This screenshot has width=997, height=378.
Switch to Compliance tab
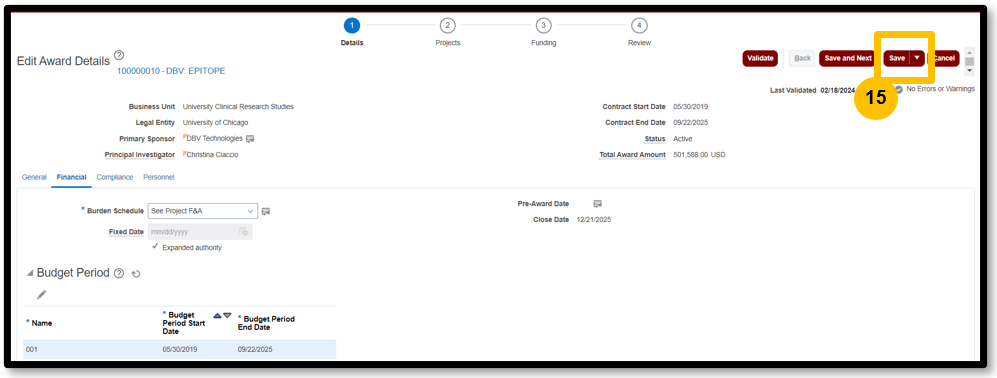115,178
